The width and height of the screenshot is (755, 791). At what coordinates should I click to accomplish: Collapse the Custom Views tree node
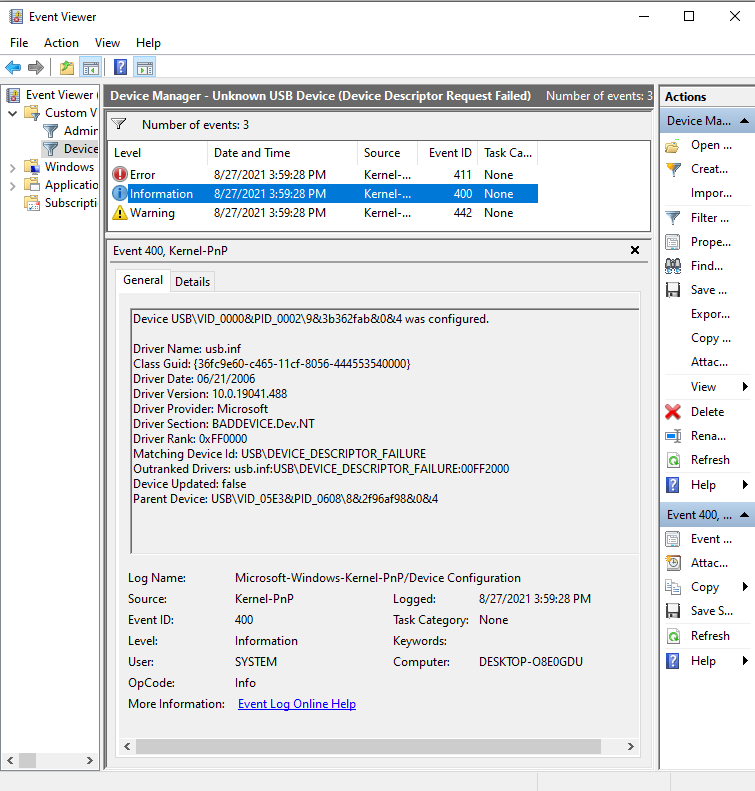tap(13, 113)
